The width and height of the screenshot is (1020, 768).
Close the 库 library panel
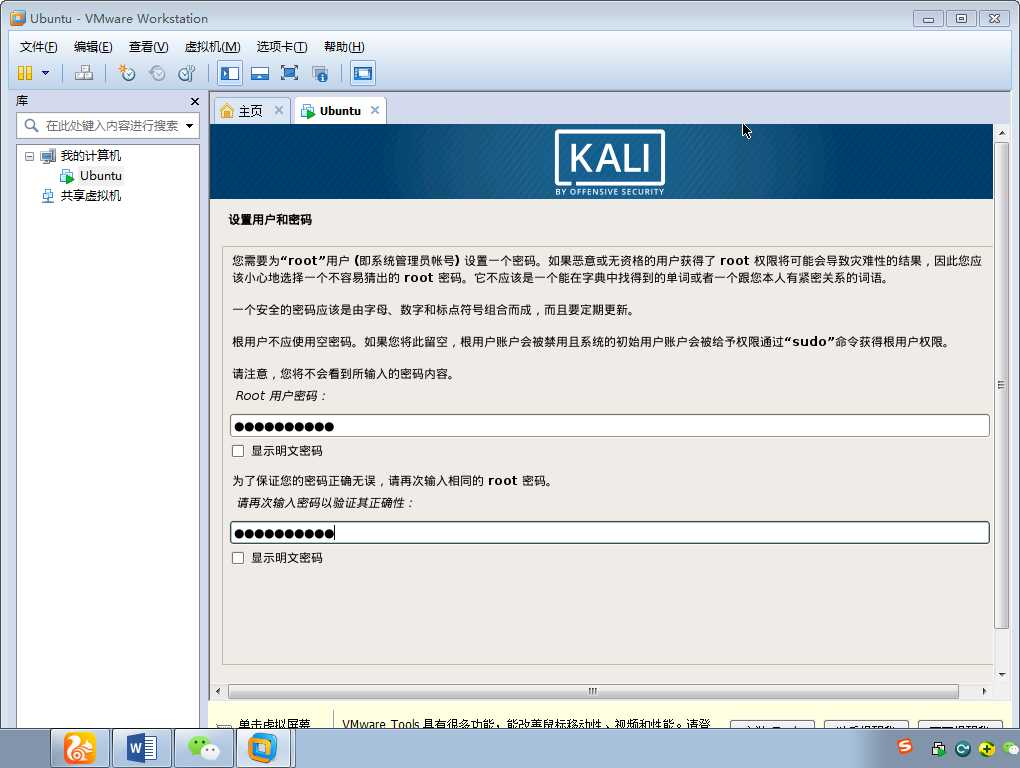pyautogui.click(x=195, y=101)
